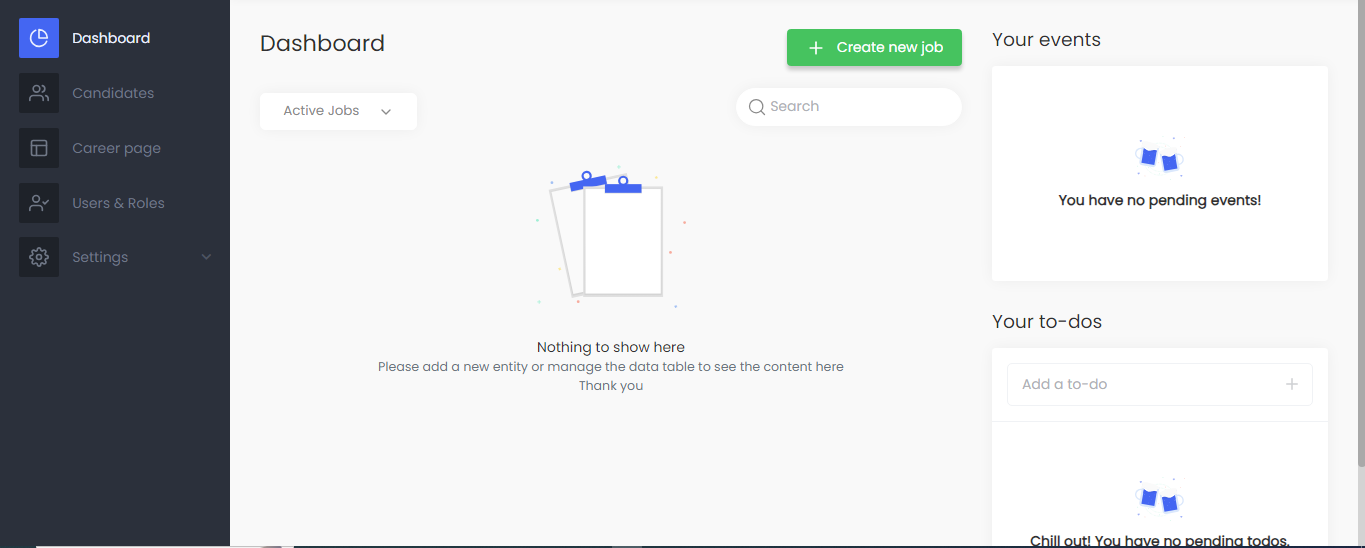1365x548 pixels.
Task: Click the plus icon in to-do field
Action: (x=1291, y=384)
